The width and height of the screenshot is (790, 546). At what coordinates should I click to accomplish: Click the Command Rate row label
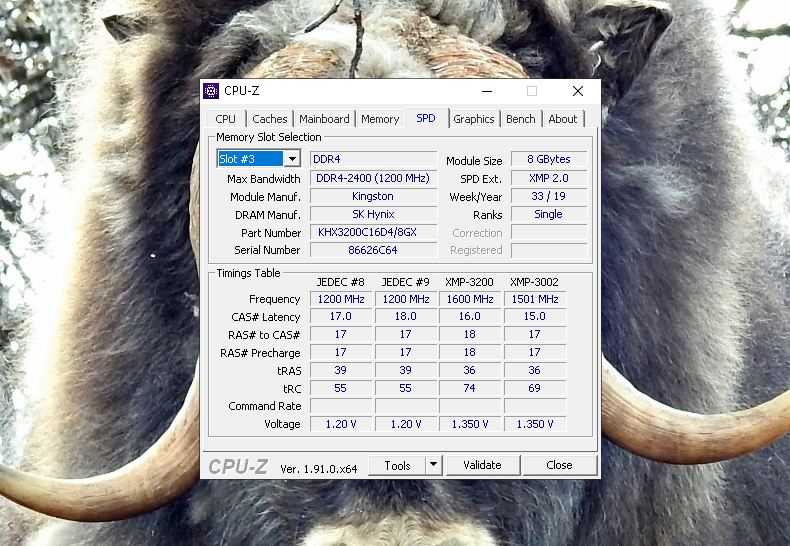[x=265, y=406]
